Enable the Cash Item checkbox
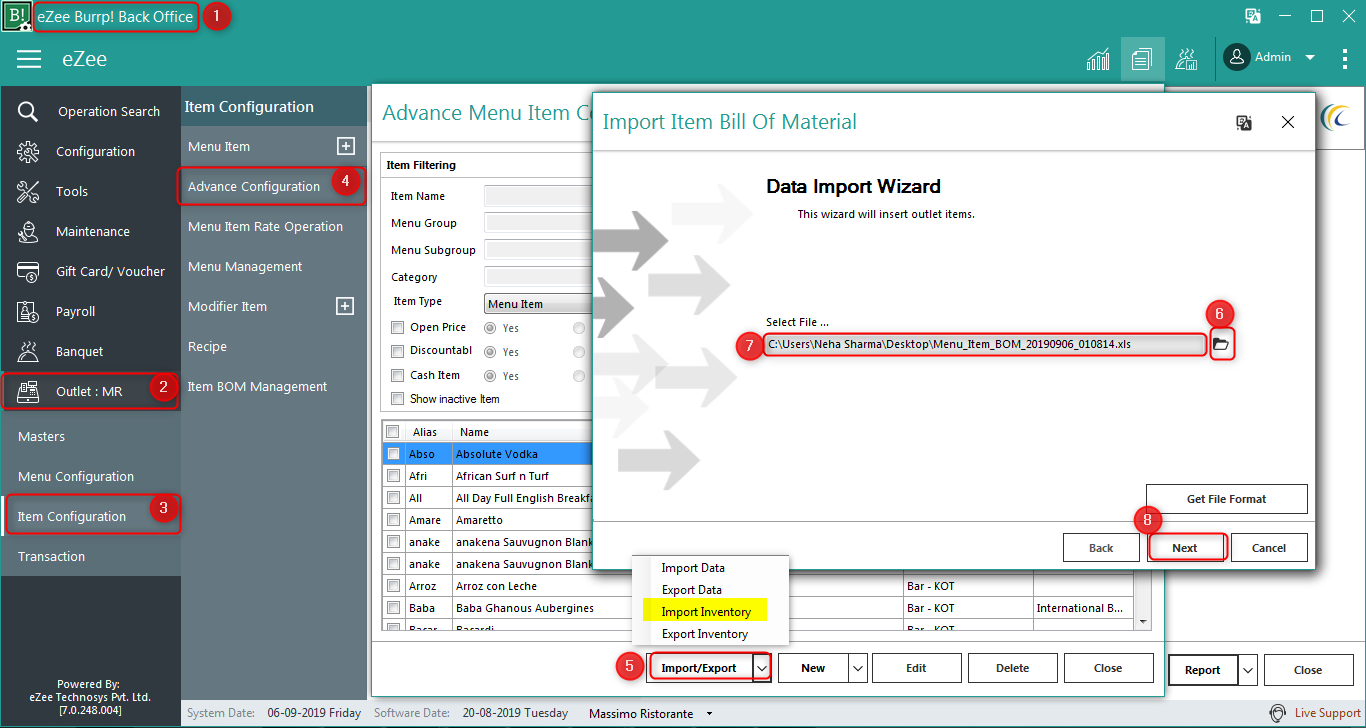The width and height of the screenshot is (1366, 728). [x=397, y=375]
